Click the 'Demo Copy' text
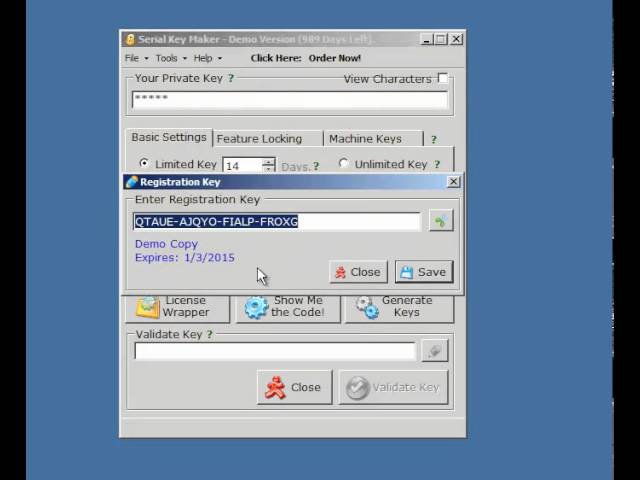 point(167,244)
